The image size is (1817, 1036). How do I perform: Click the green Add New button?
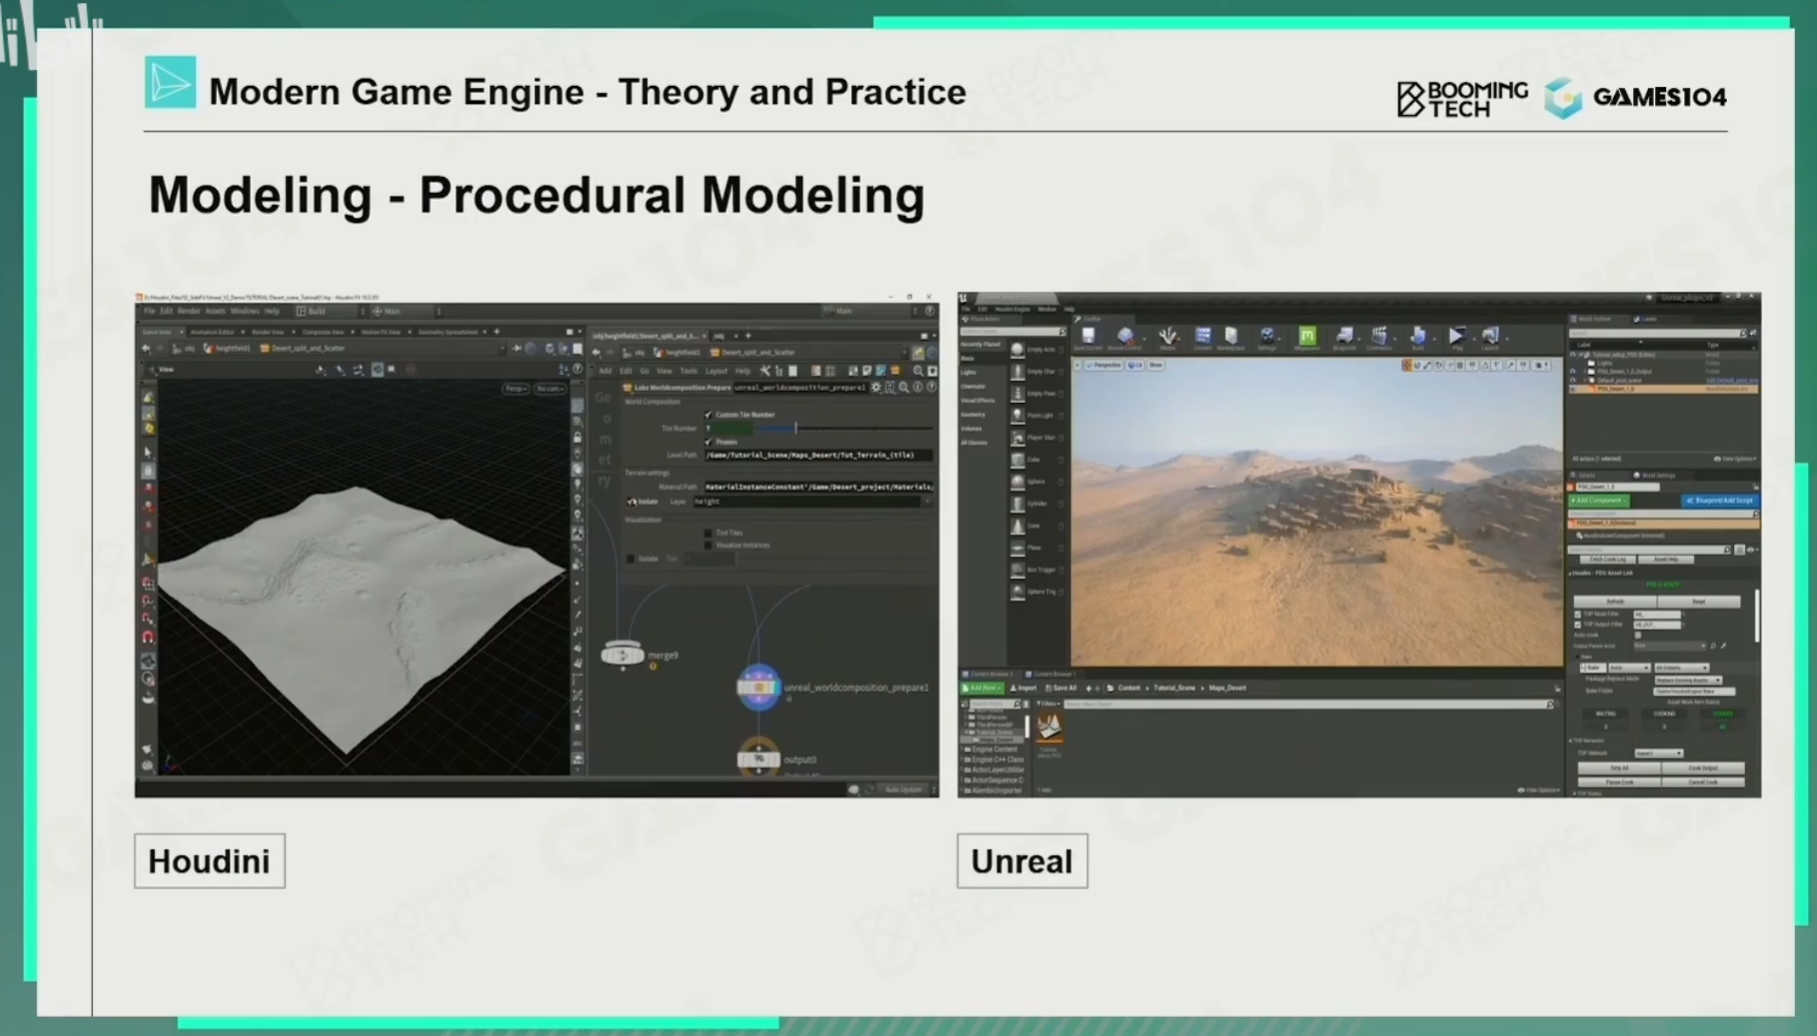(x=981, y=688)
